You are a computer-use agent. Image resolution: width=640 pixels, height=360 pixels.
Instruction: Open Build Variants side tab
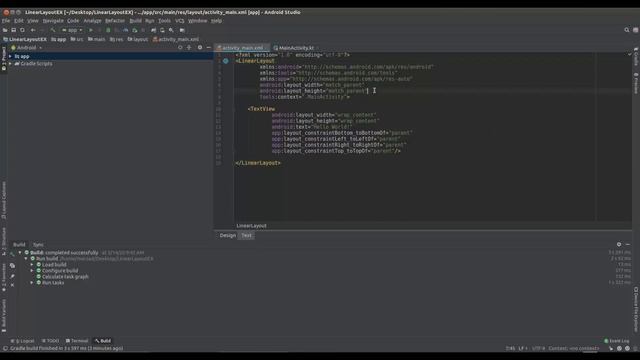[x=4, y=315]
